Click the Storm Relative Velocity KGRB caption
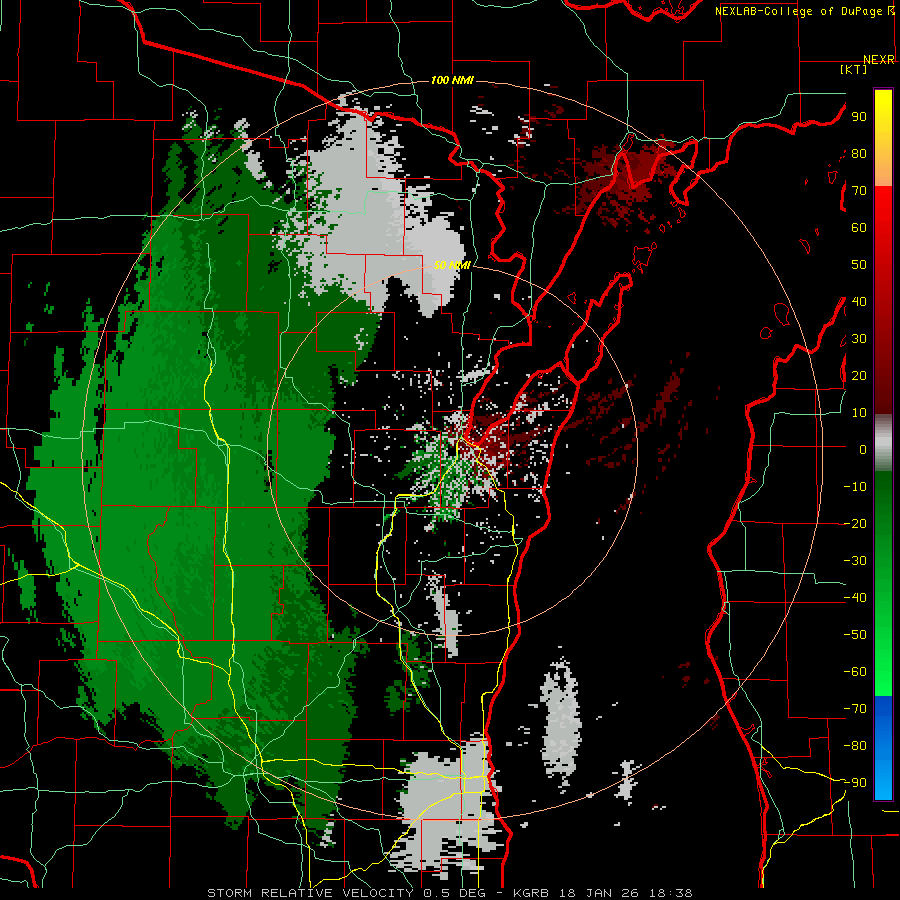The image size is (900, 900). [x=449, y=893]
